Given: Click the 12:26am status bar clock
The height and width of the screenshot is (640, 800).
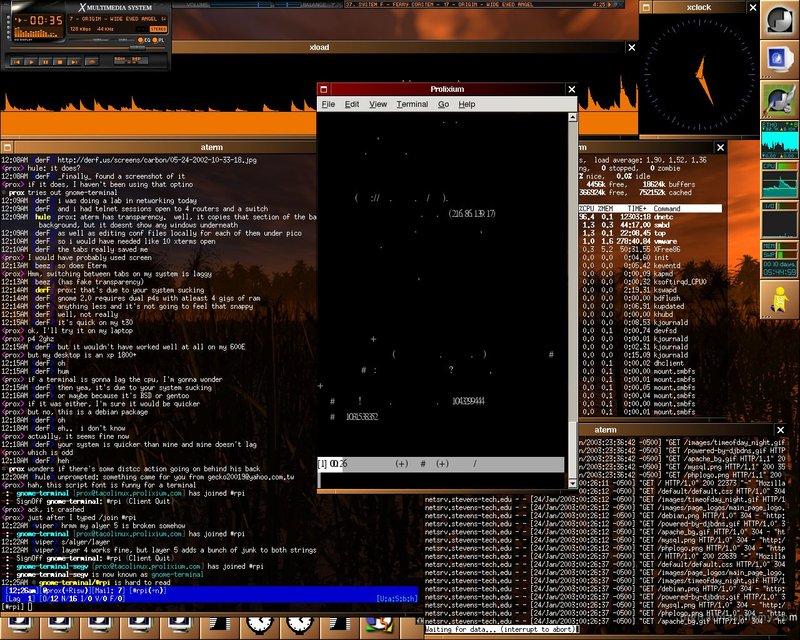Looking at the screenshot, I should click(20, 590).
